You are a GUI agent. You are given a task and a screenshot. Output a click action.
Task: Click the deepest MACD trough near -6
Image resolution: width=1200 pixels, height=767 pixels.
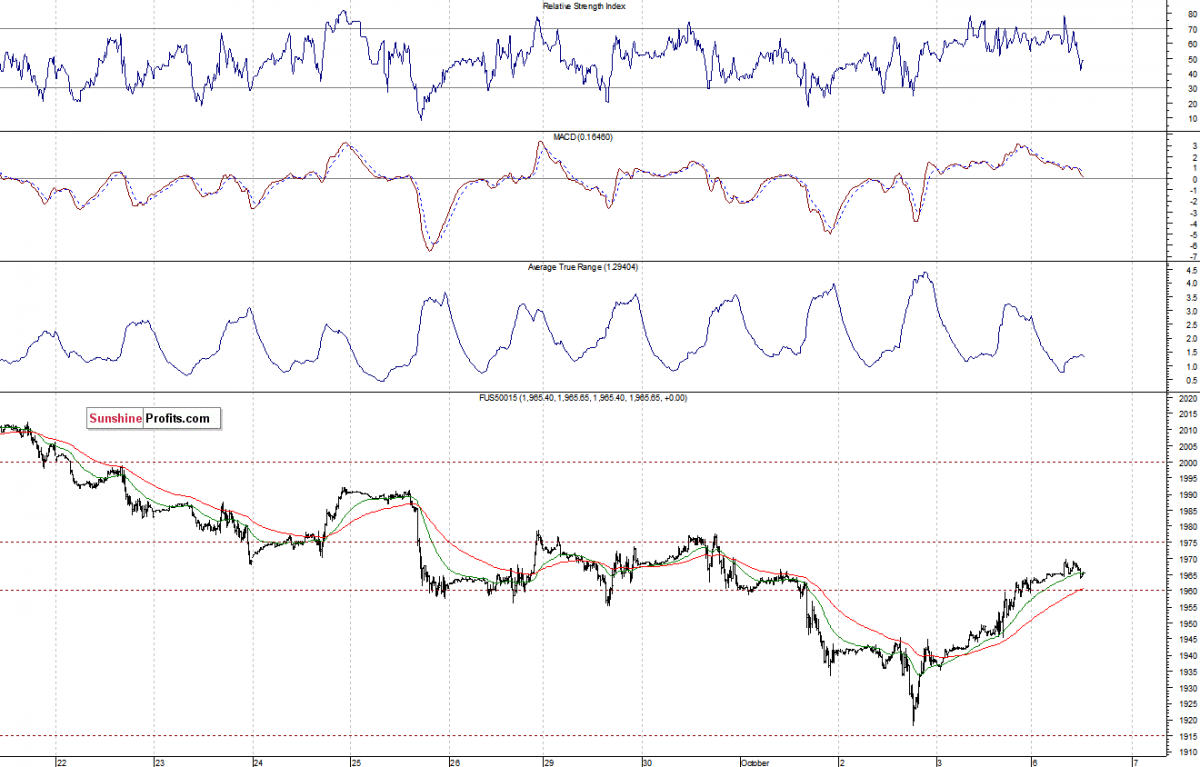pyautogui.click(x=430, y=249)
